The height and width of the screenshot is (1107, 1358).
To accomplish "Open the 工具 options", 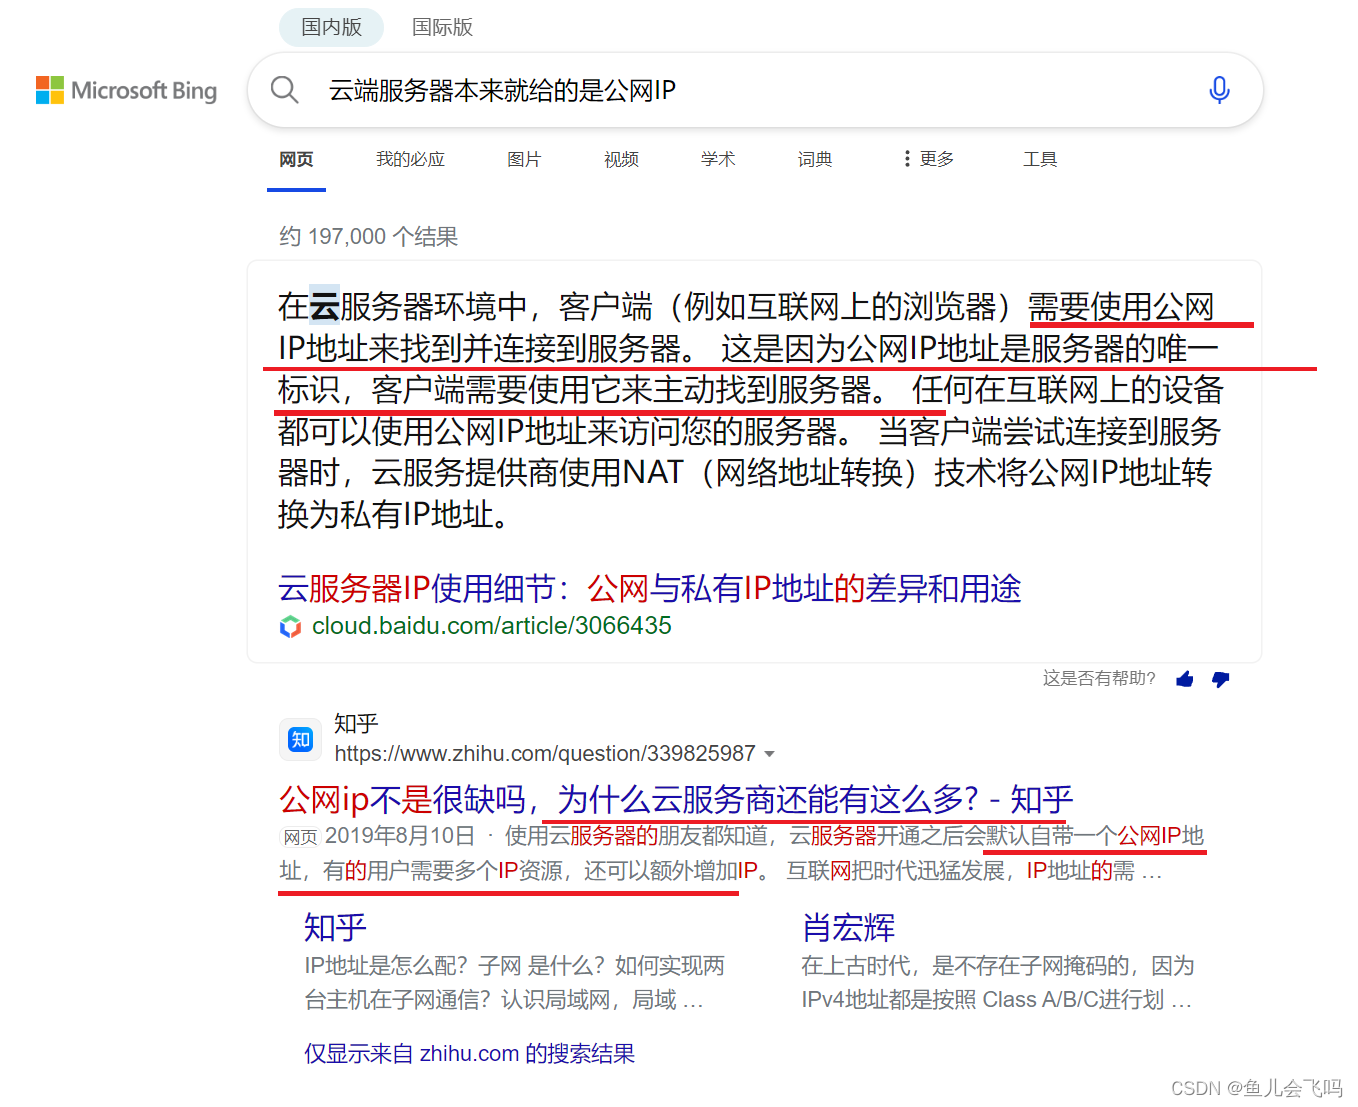I will click(1040, 159).
